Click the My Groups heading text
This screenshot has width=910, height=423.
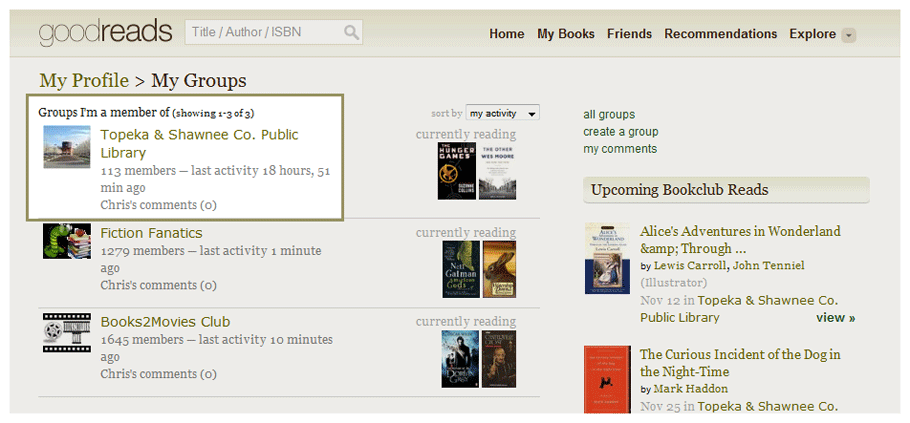pos(199,81)
